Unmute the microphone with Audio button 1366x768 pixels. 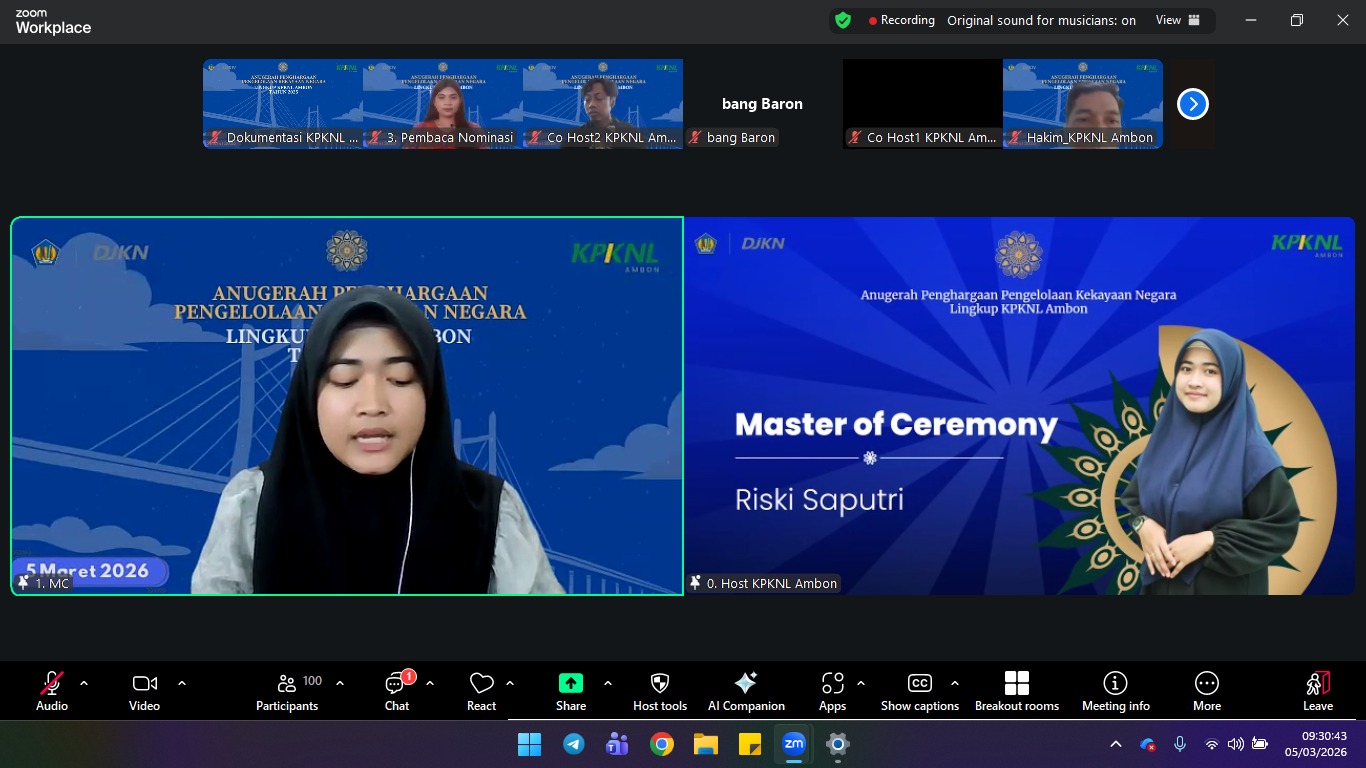(x=52, y=691)
